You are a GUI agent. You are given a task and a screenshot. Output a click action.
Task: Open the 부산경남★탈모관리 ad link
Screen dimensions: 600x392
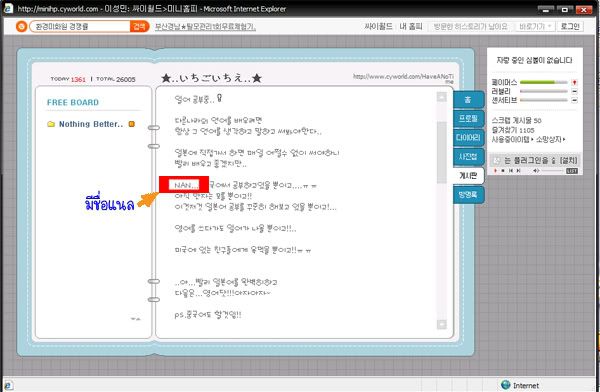[205, 27]
